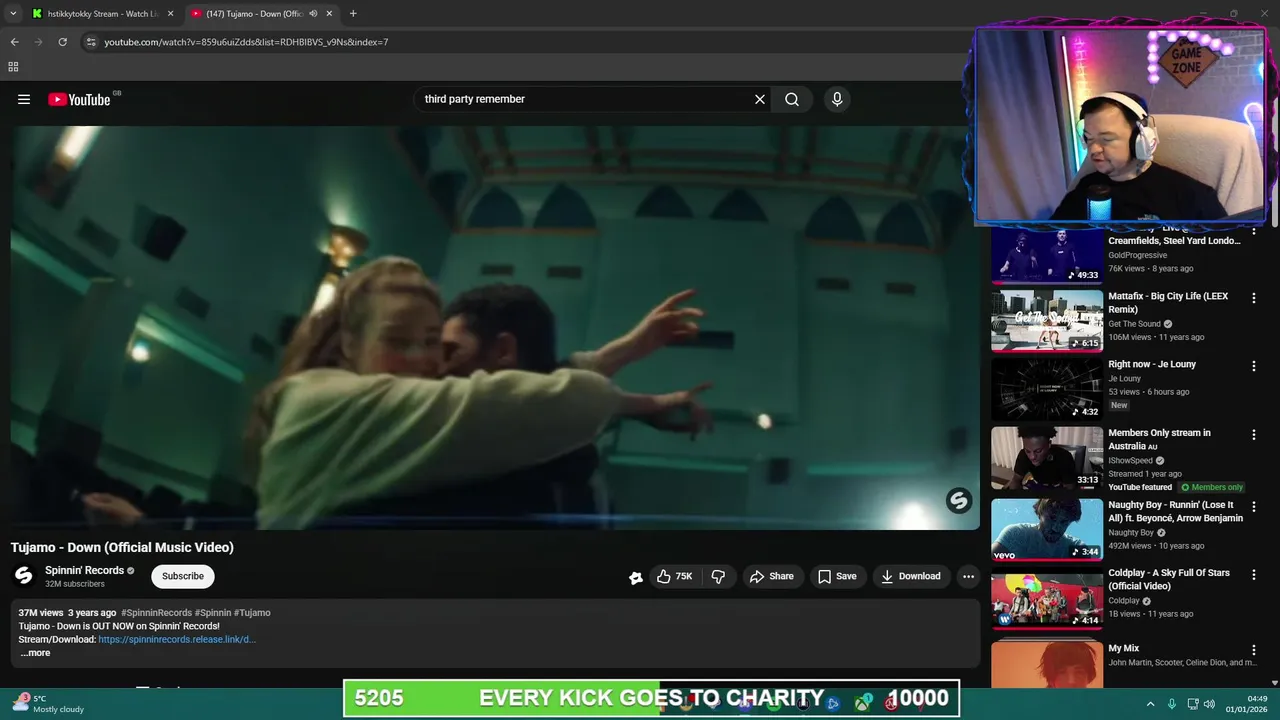1280x720 pixels.
Task: Open the 'My Mix' playlist title
Action: 1124,648
